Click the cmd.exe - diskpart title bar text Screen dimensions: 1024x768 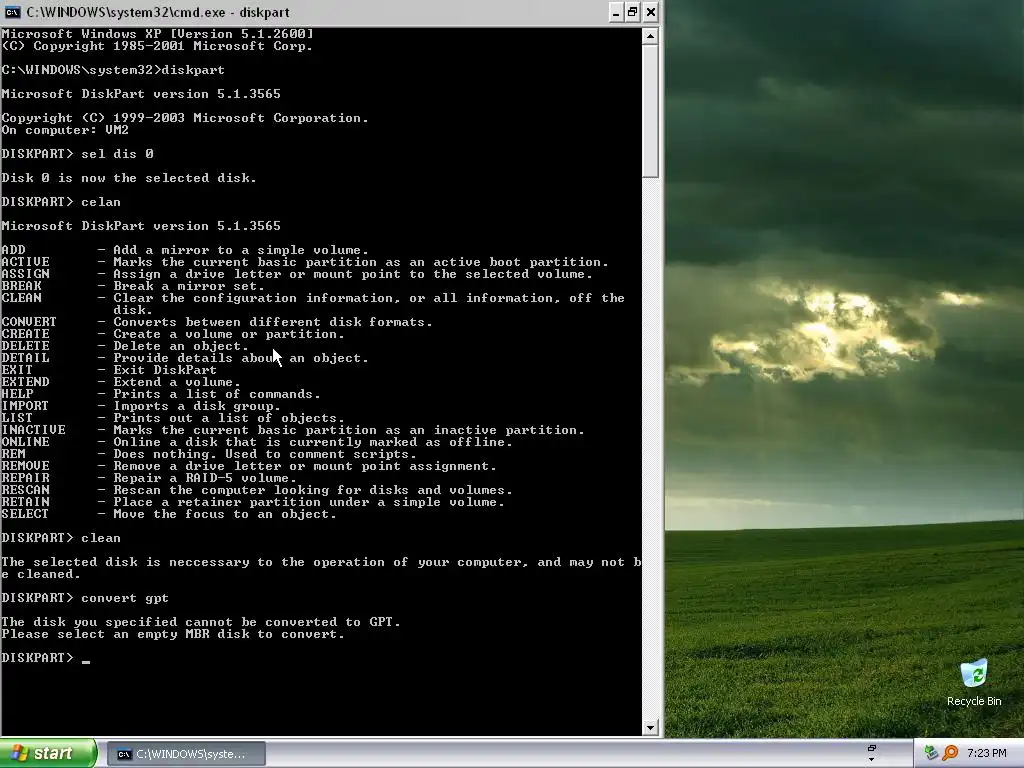pos(158,12)
